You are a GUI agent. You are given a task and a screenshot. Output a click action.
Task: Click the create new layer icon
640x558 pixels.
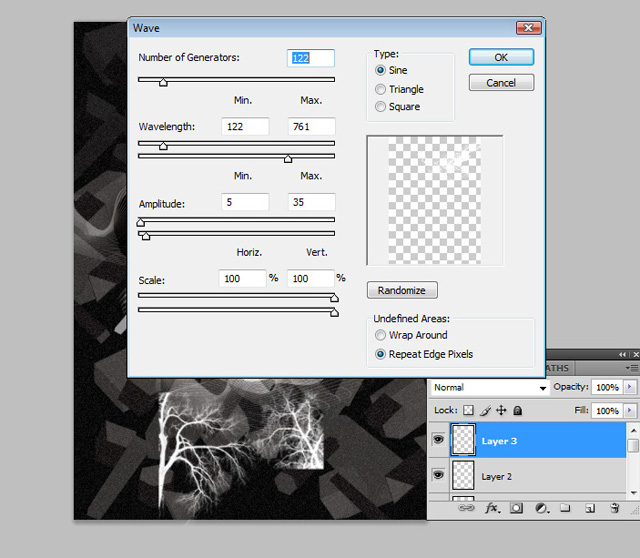pyautogui.click(x=590, y=508)
